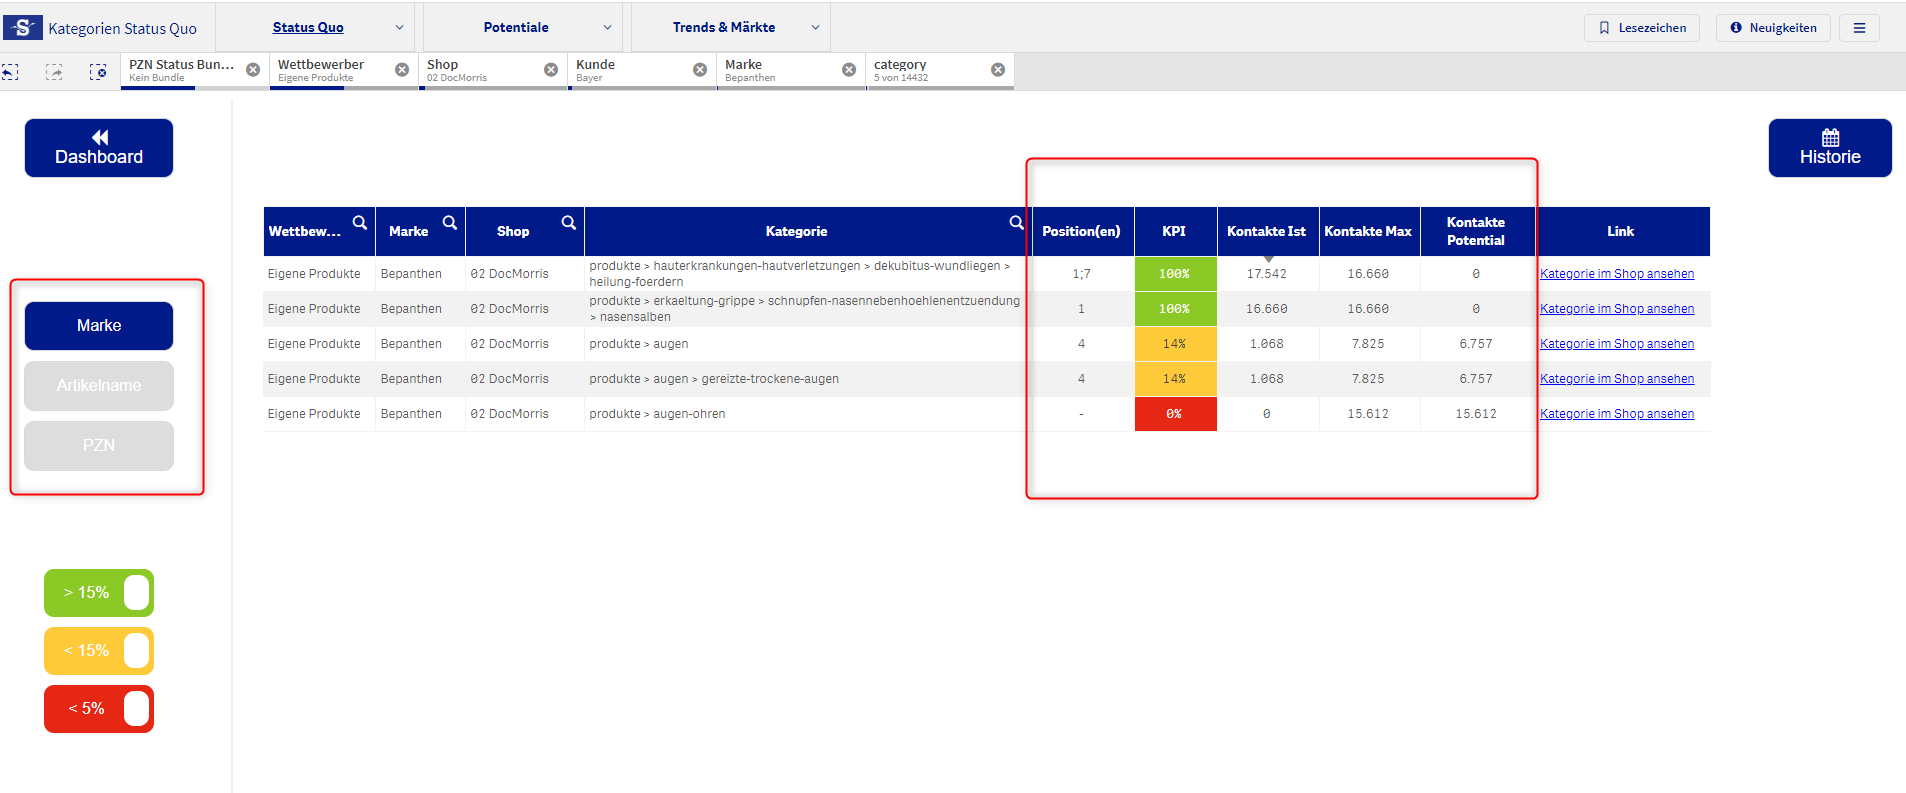
Task: Search in the Kategorie column
Action: click(1016, 223)
